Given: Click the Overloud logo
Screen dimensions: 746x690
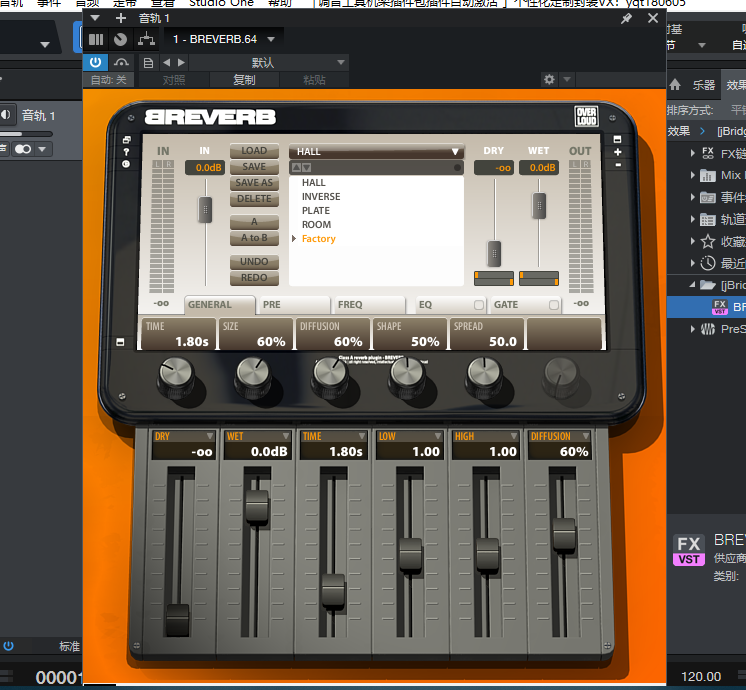Looking at the screenshot, I should point(587,116).
